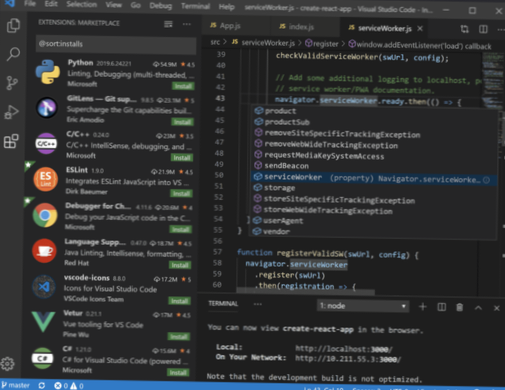Viewport: 505px width, 390px height.
Task: Open the Terminal menu
Action: [x=196, y=6]
